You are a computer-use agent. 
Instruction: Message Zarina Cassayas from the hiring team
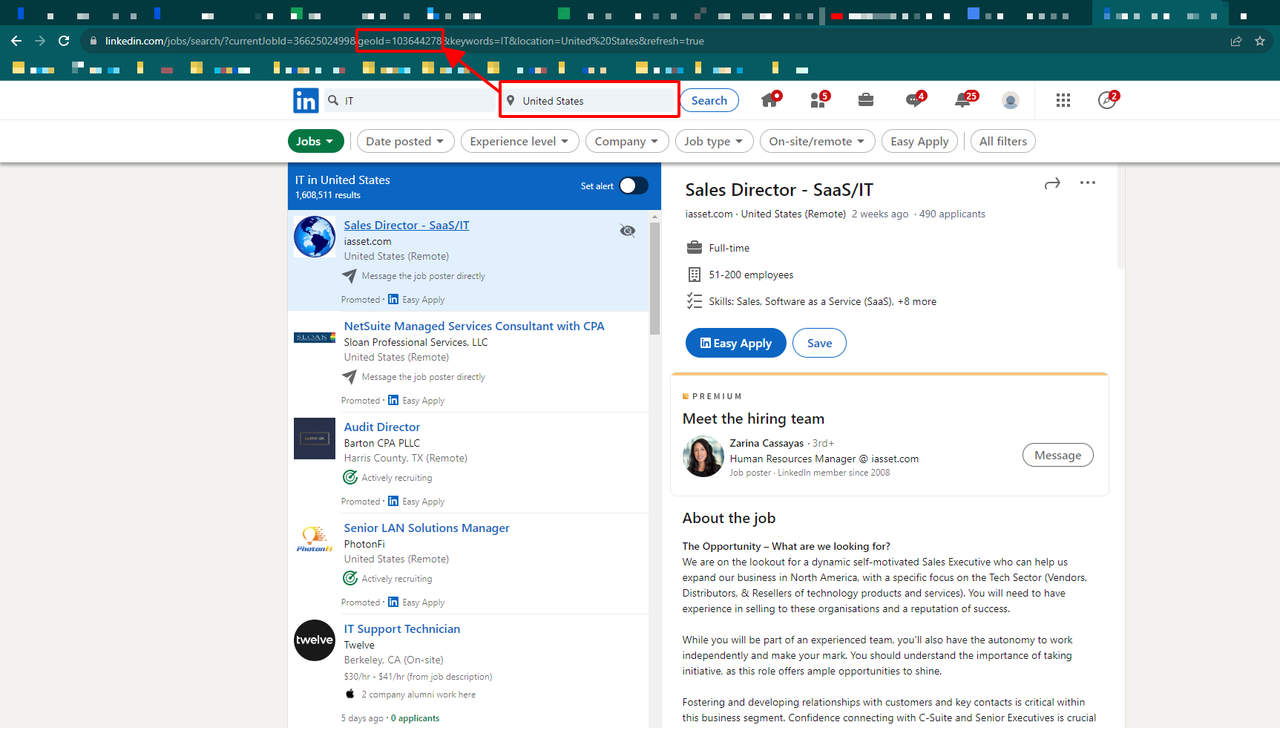(1057, 455)
